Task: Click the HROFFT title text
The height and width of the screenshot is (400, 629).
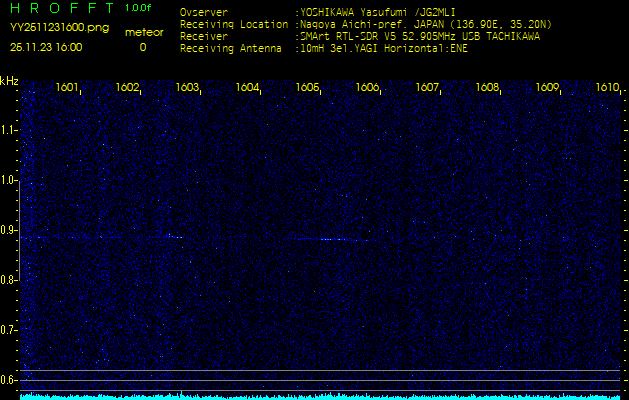Action: click(62, 8)
